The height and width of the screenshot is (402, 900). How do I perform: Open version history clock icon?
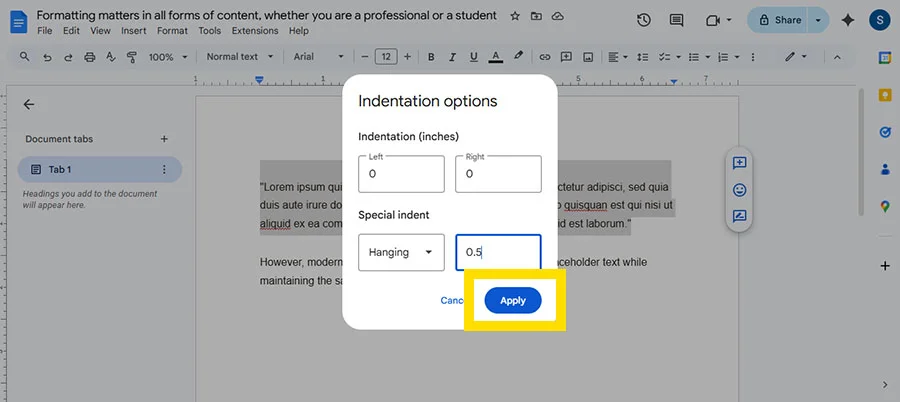(x=644, y=20)
